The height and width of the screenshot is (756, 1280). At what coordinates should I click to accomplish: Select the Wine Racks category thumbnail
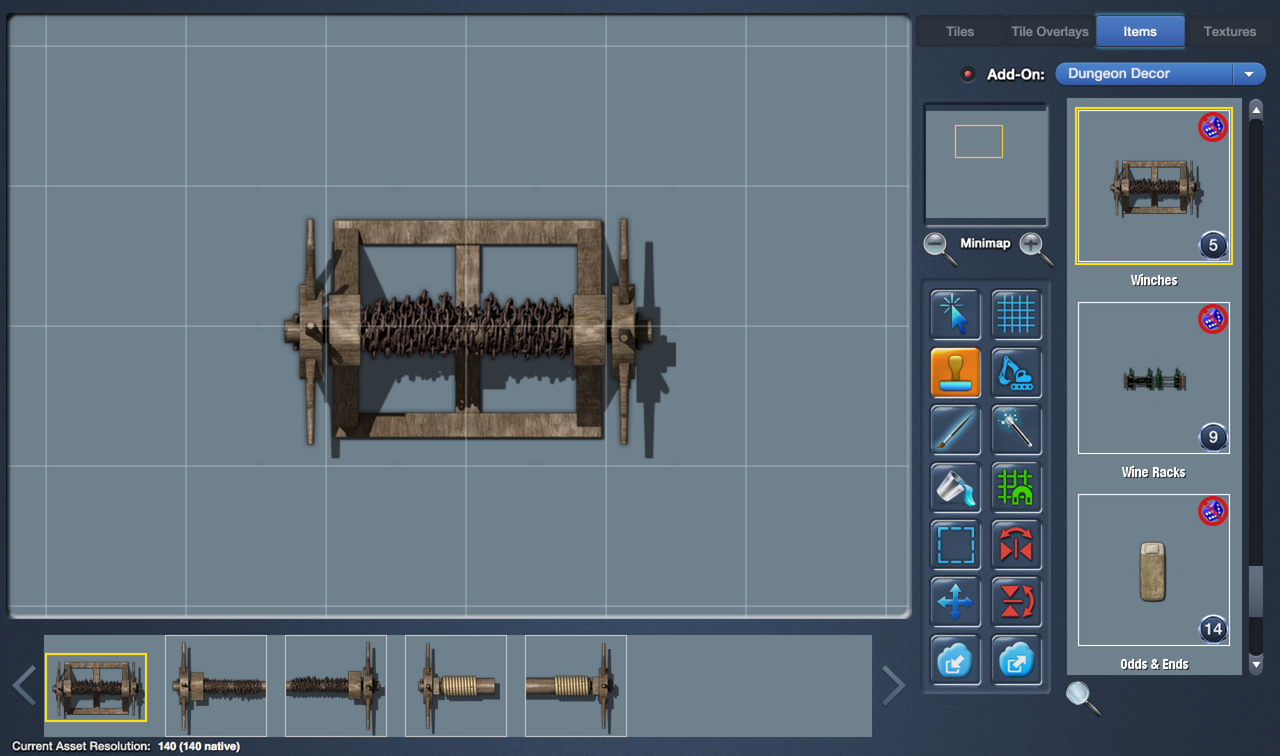pos(1154,378)
